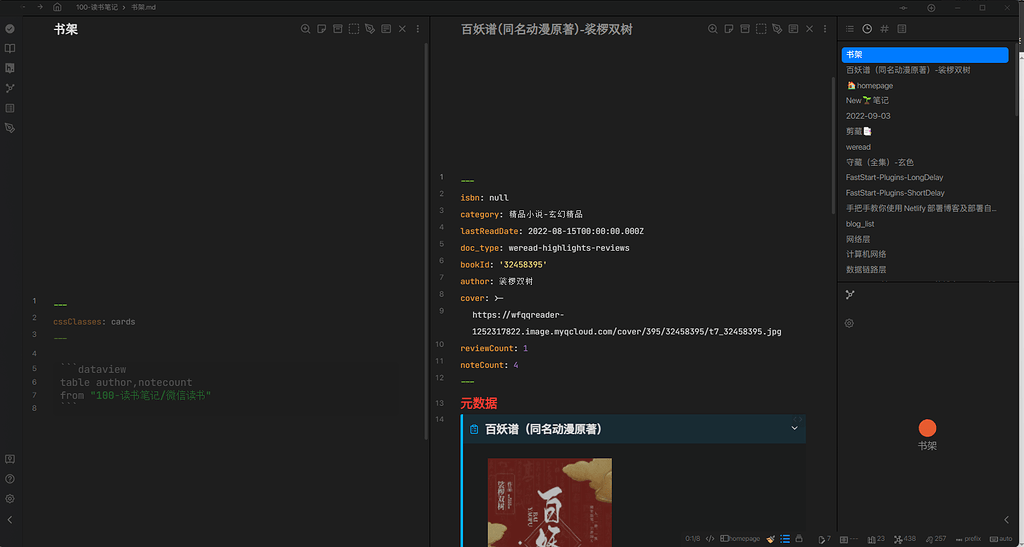Collapse the right sidebar with the chevron
The image size is (1024, 547).
click(1006, 520)
